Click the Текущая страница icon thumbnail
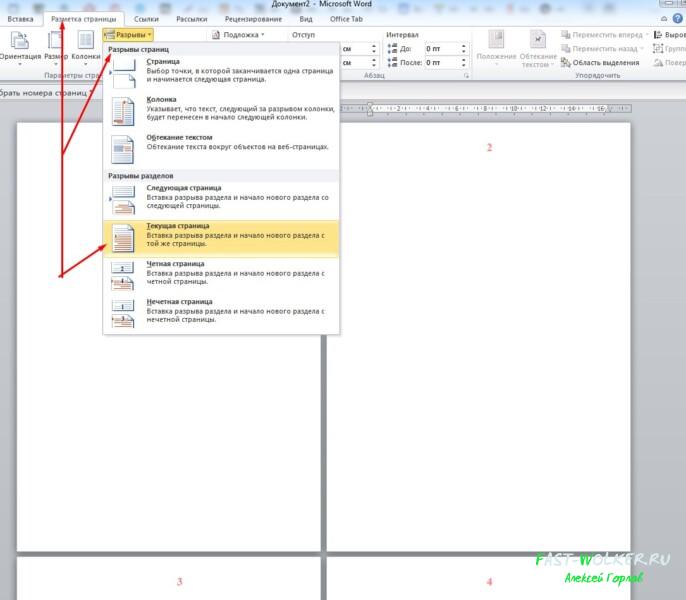 123,238
